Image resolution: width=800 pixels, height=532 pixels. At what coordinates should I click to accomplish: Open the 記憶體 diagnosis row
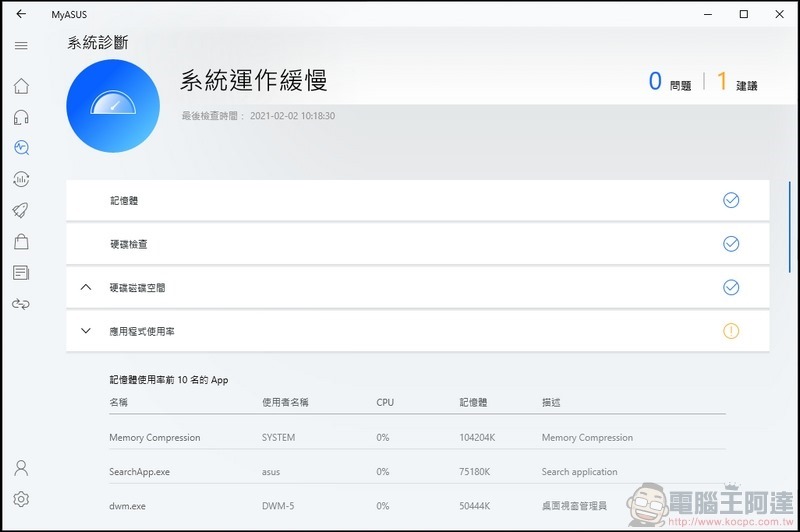coord(417,200)
